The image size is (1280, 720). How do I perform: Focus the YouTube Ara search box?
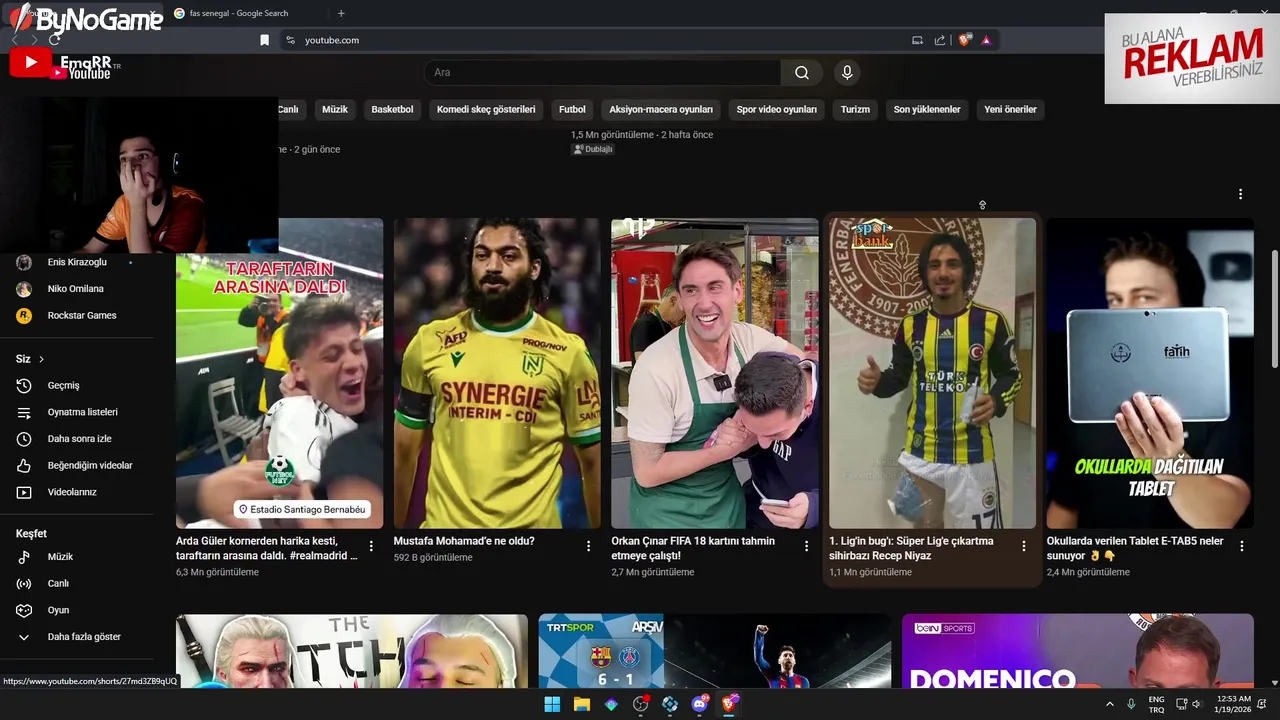(x=603, y=72)
